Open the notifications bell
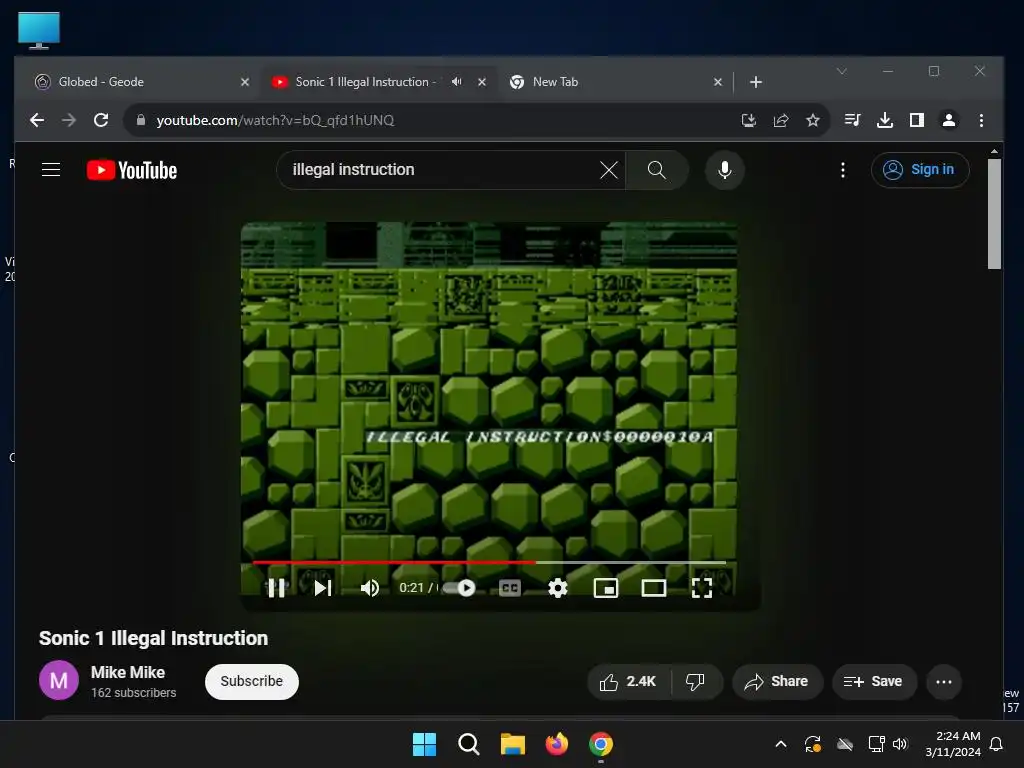 [x=996, y=744]
